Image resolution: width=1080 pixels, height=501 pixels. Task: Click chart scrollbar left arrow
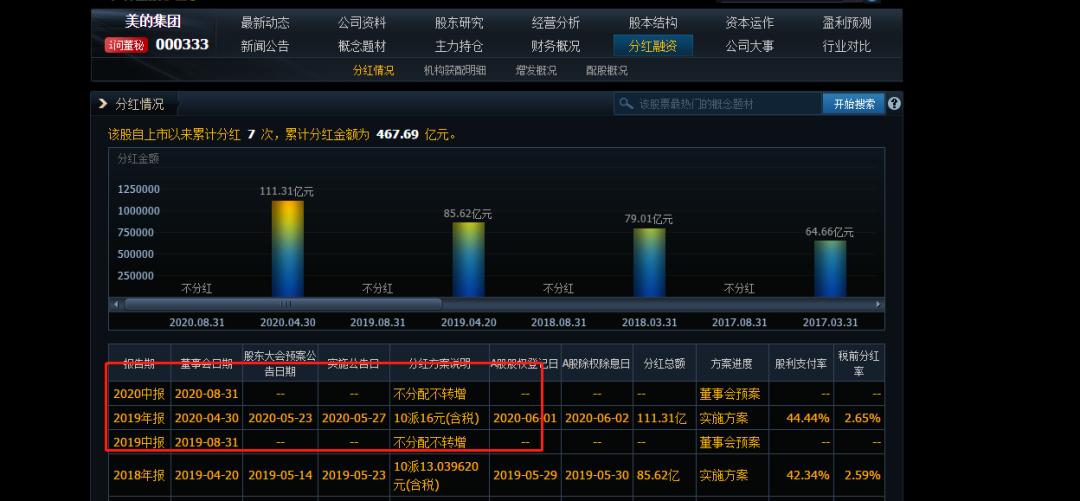116,304
